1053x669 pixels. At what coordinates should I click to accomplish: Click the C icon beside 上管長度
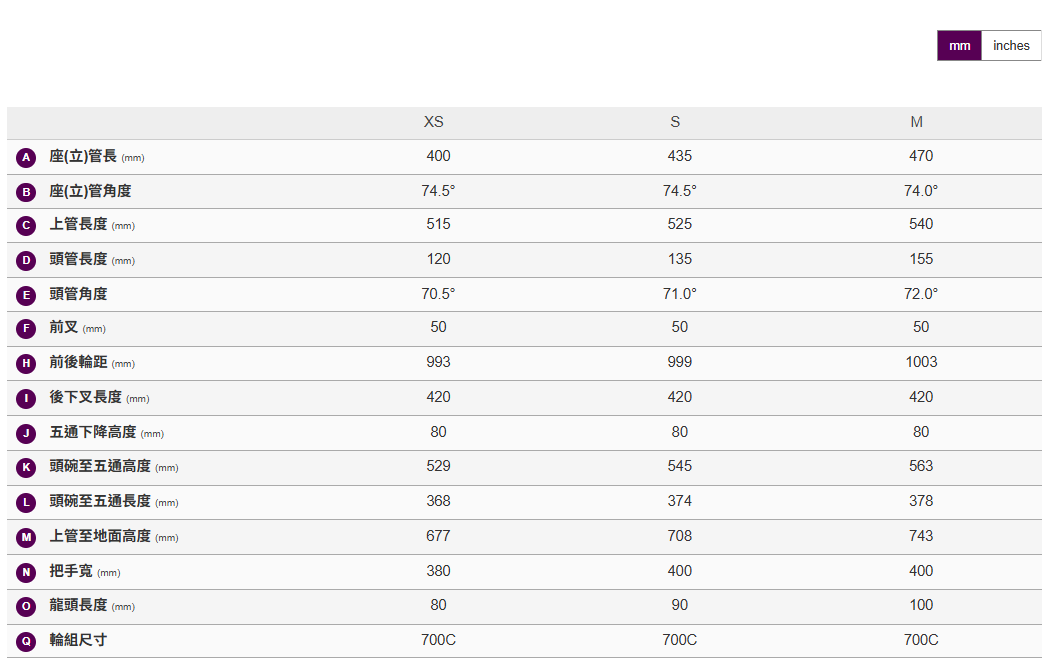[27, 225]
